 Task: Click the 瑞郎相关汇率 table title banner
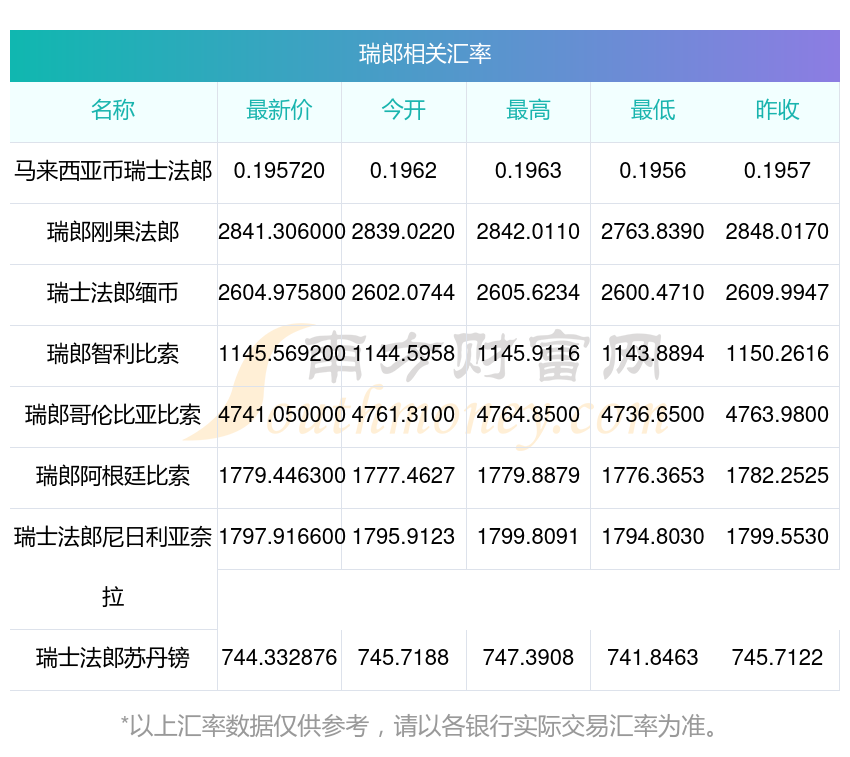point(425,54)
